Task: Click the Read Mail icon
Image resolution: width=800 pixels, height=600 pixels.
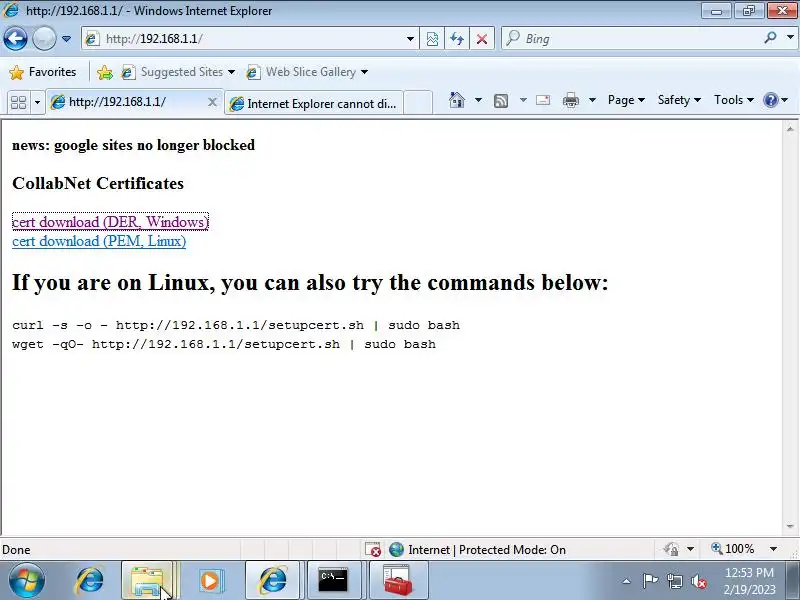Action: pyautogui.click(x=543, y=100)
